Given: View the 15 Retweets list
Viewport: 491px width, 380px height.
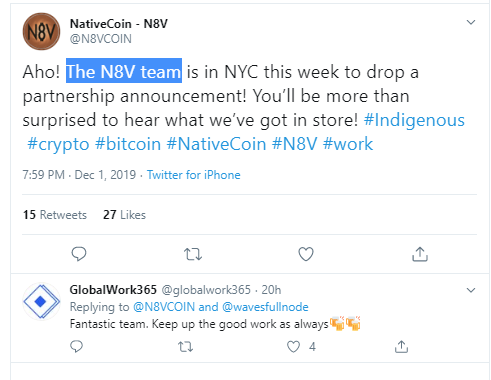Looking at the screenshot, I should point(55,215).
